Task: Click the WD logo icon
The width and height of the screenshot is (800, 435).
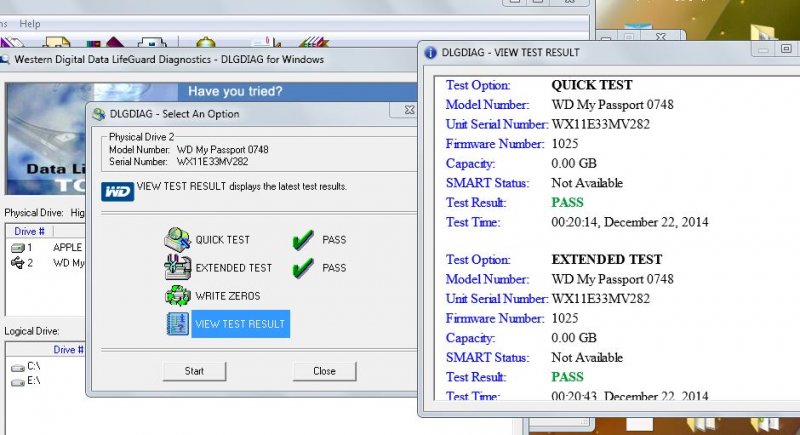Action: (x=117, y=192)
